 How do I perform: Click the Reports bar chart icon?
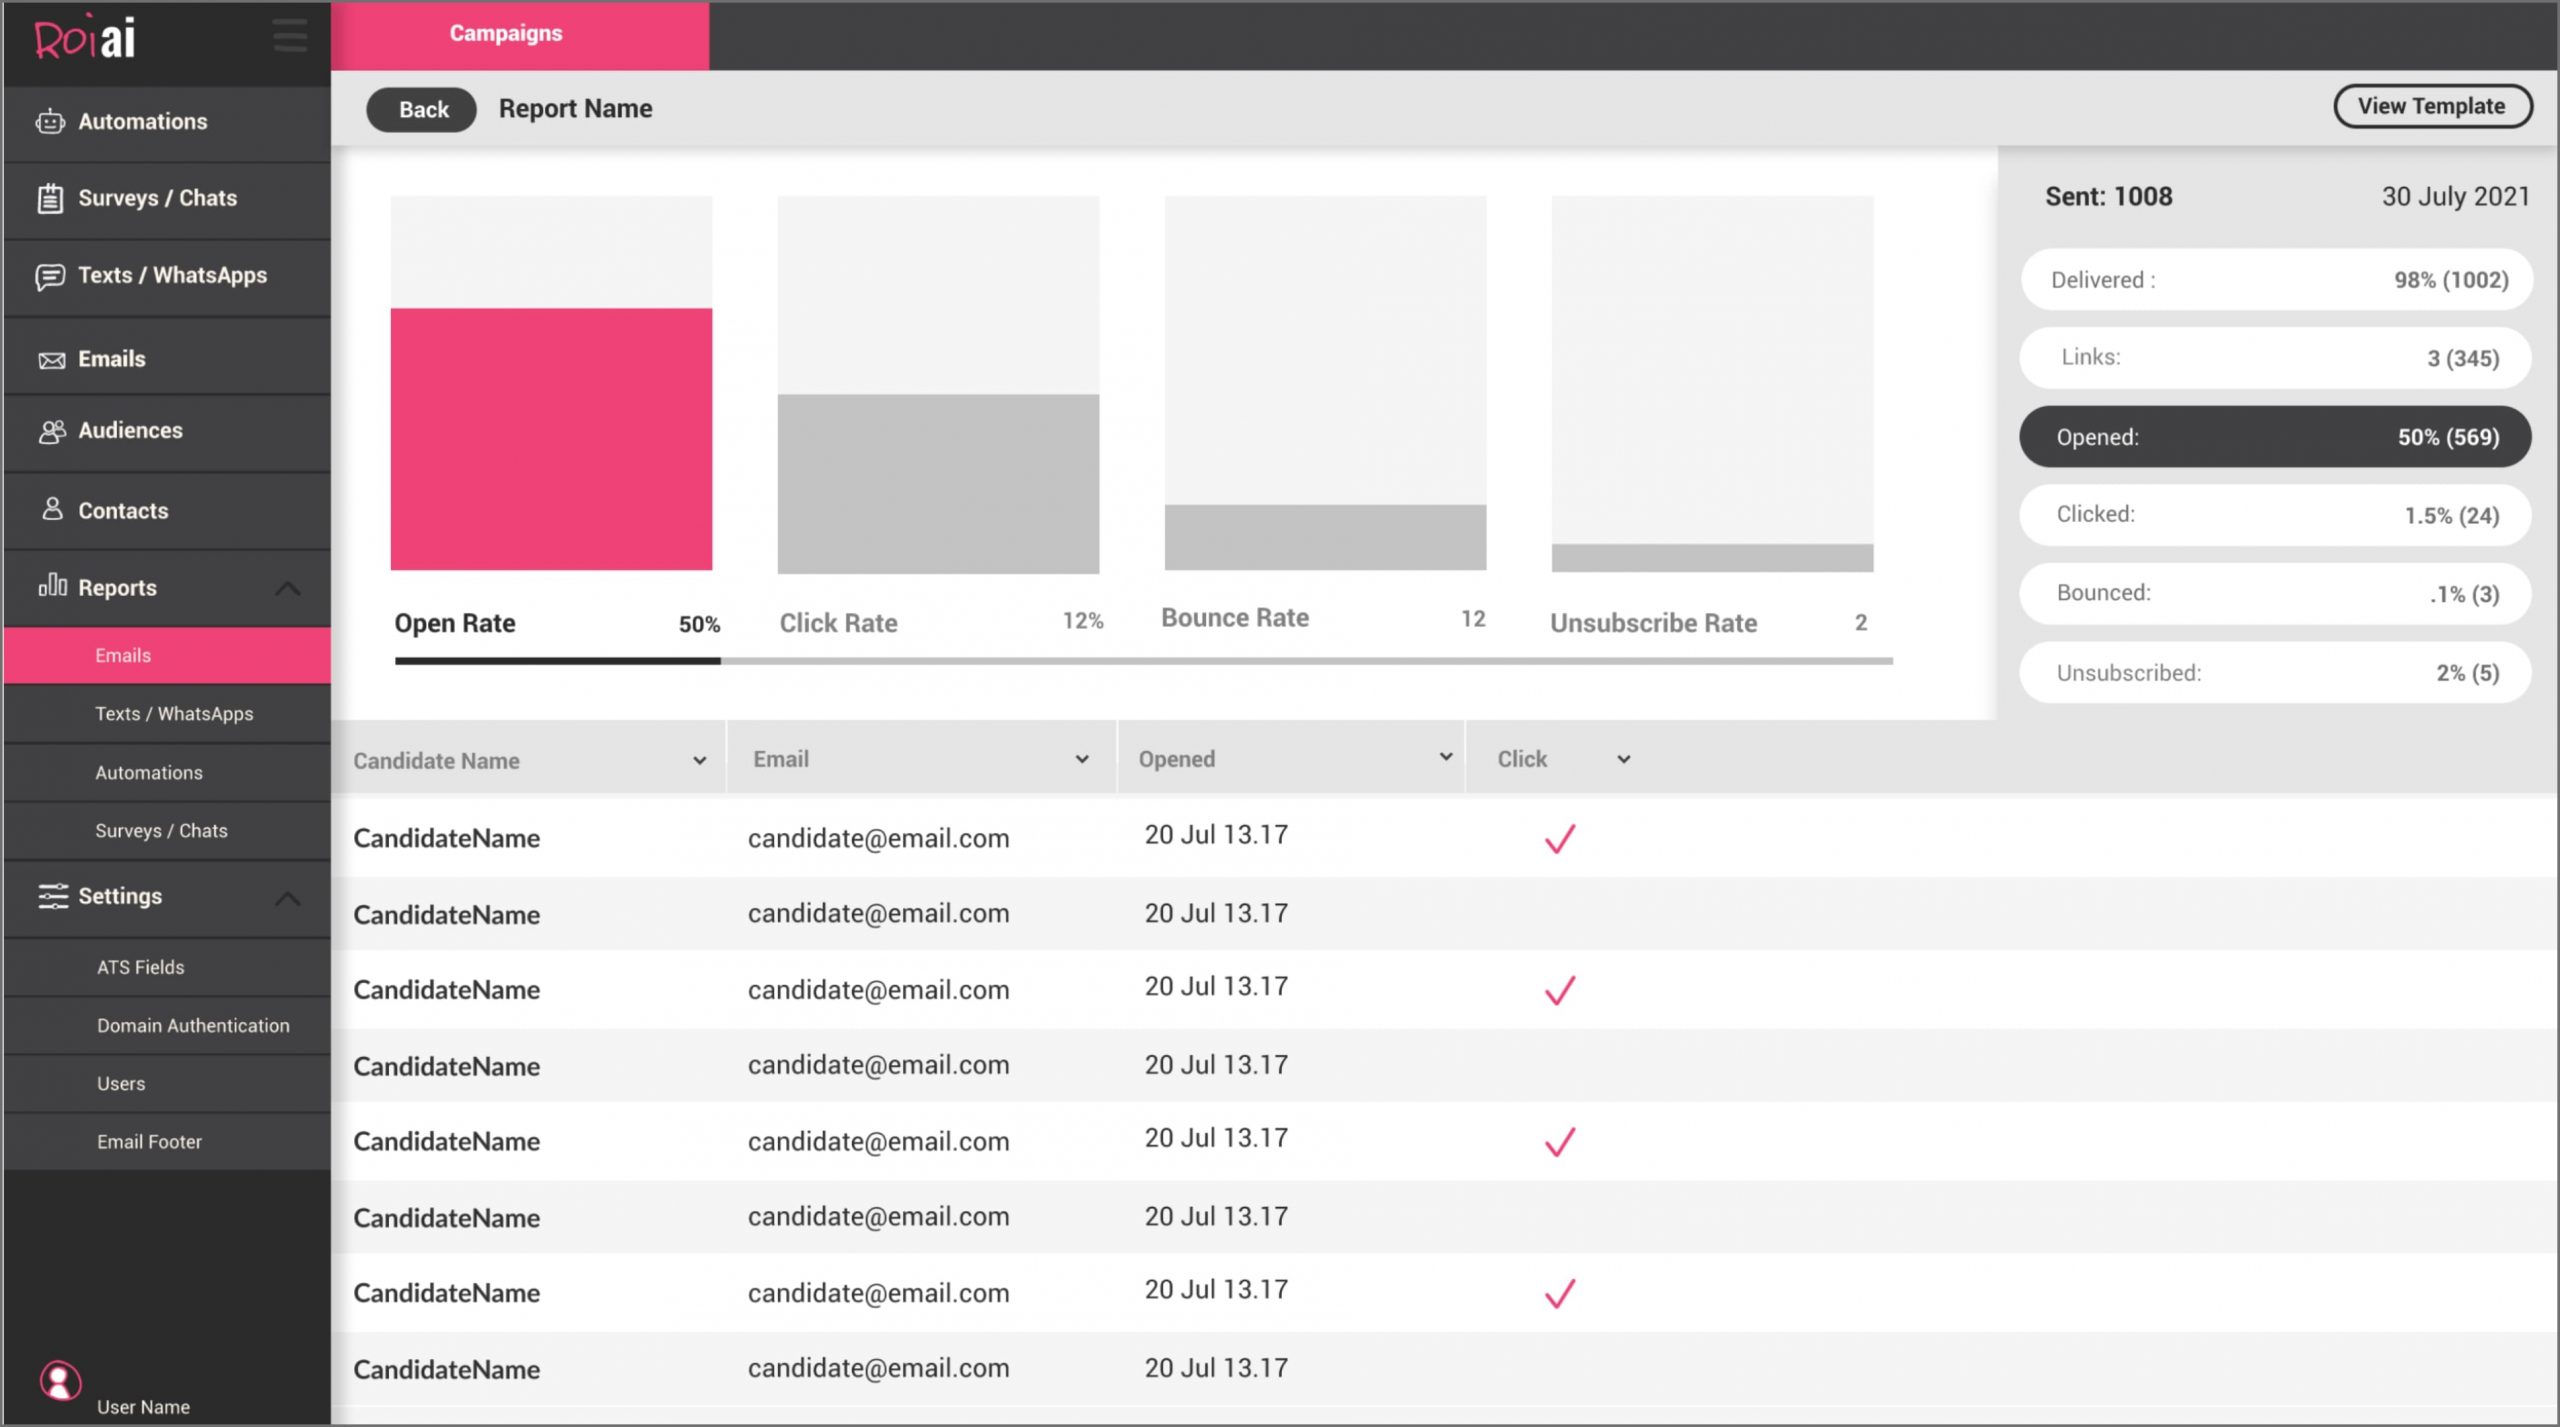52,585
